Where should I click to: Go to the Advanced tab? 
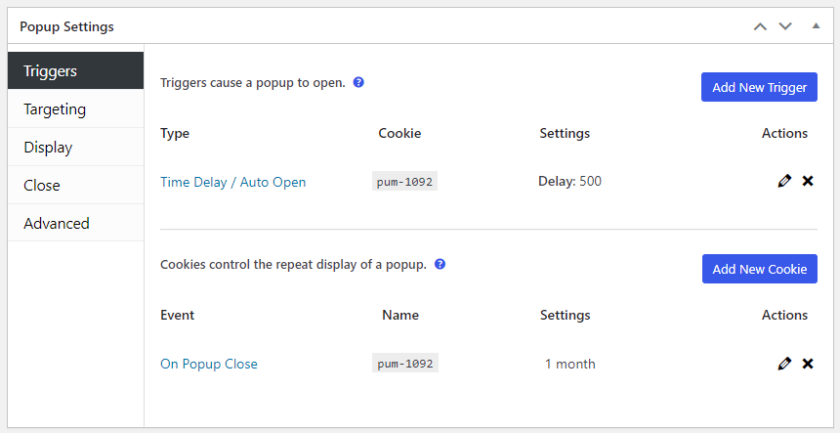76,223
